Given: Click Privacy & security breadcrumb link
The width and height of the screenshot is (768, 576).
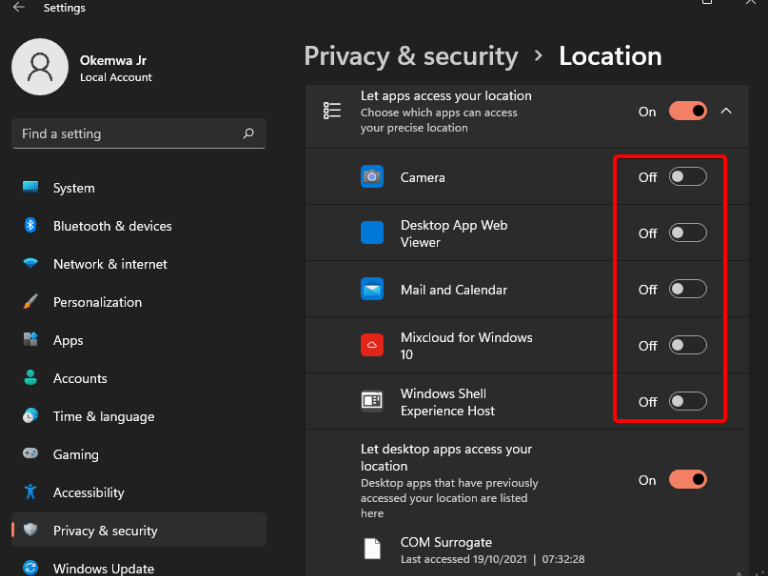Looking at the screenshot, I should coord(410,56).
